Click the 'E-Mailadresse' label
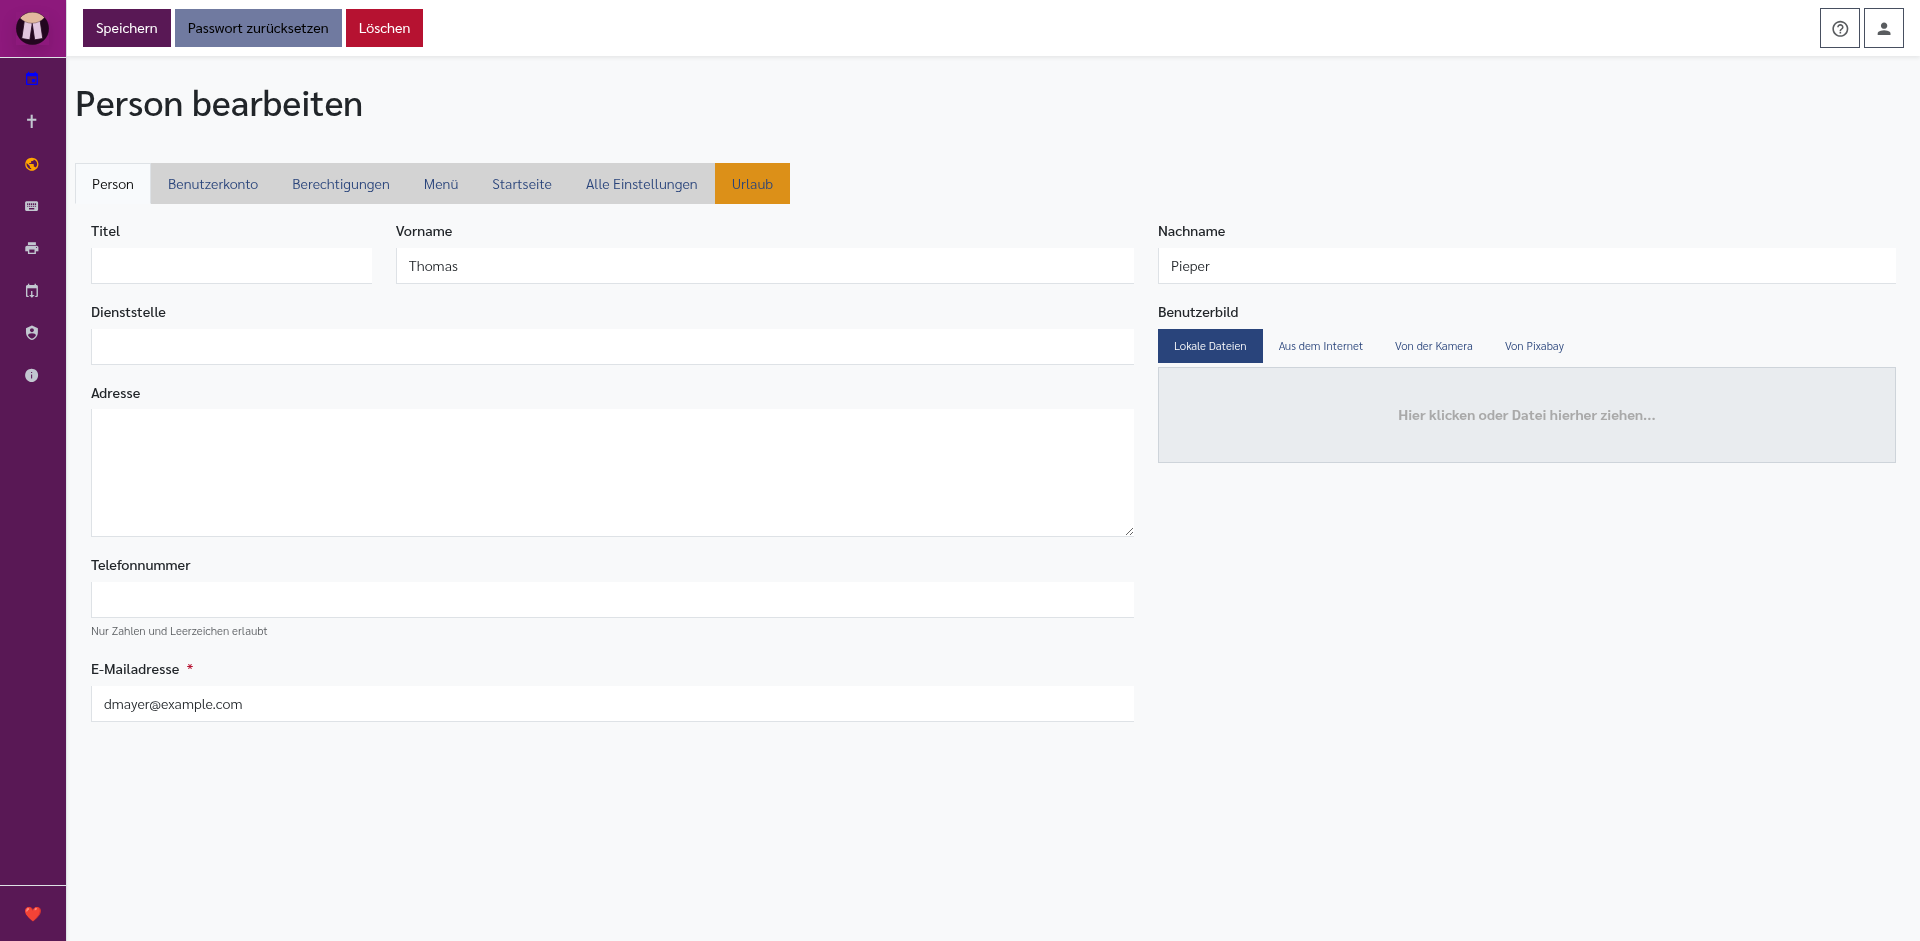The height and width of the screenshot is (941, 1920). click(135, 669)
